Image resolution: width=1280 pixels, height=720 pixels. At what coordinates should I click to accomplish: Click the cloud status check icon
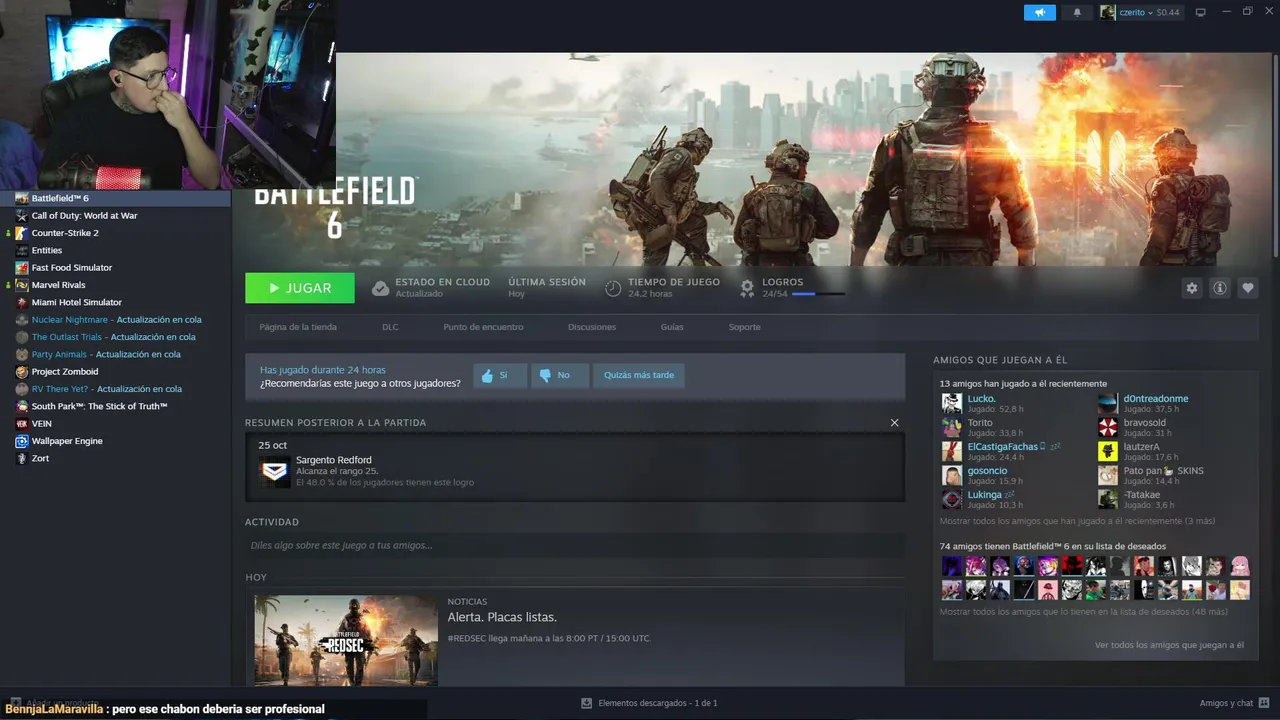[380, 288]
